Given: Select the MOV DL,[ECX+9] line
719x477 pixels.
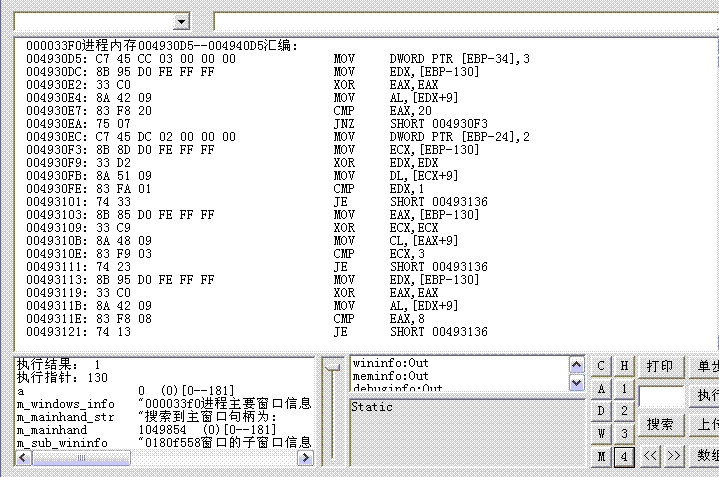Looking at the screenshot, I should pyautogui.click(x=242, y=176).
